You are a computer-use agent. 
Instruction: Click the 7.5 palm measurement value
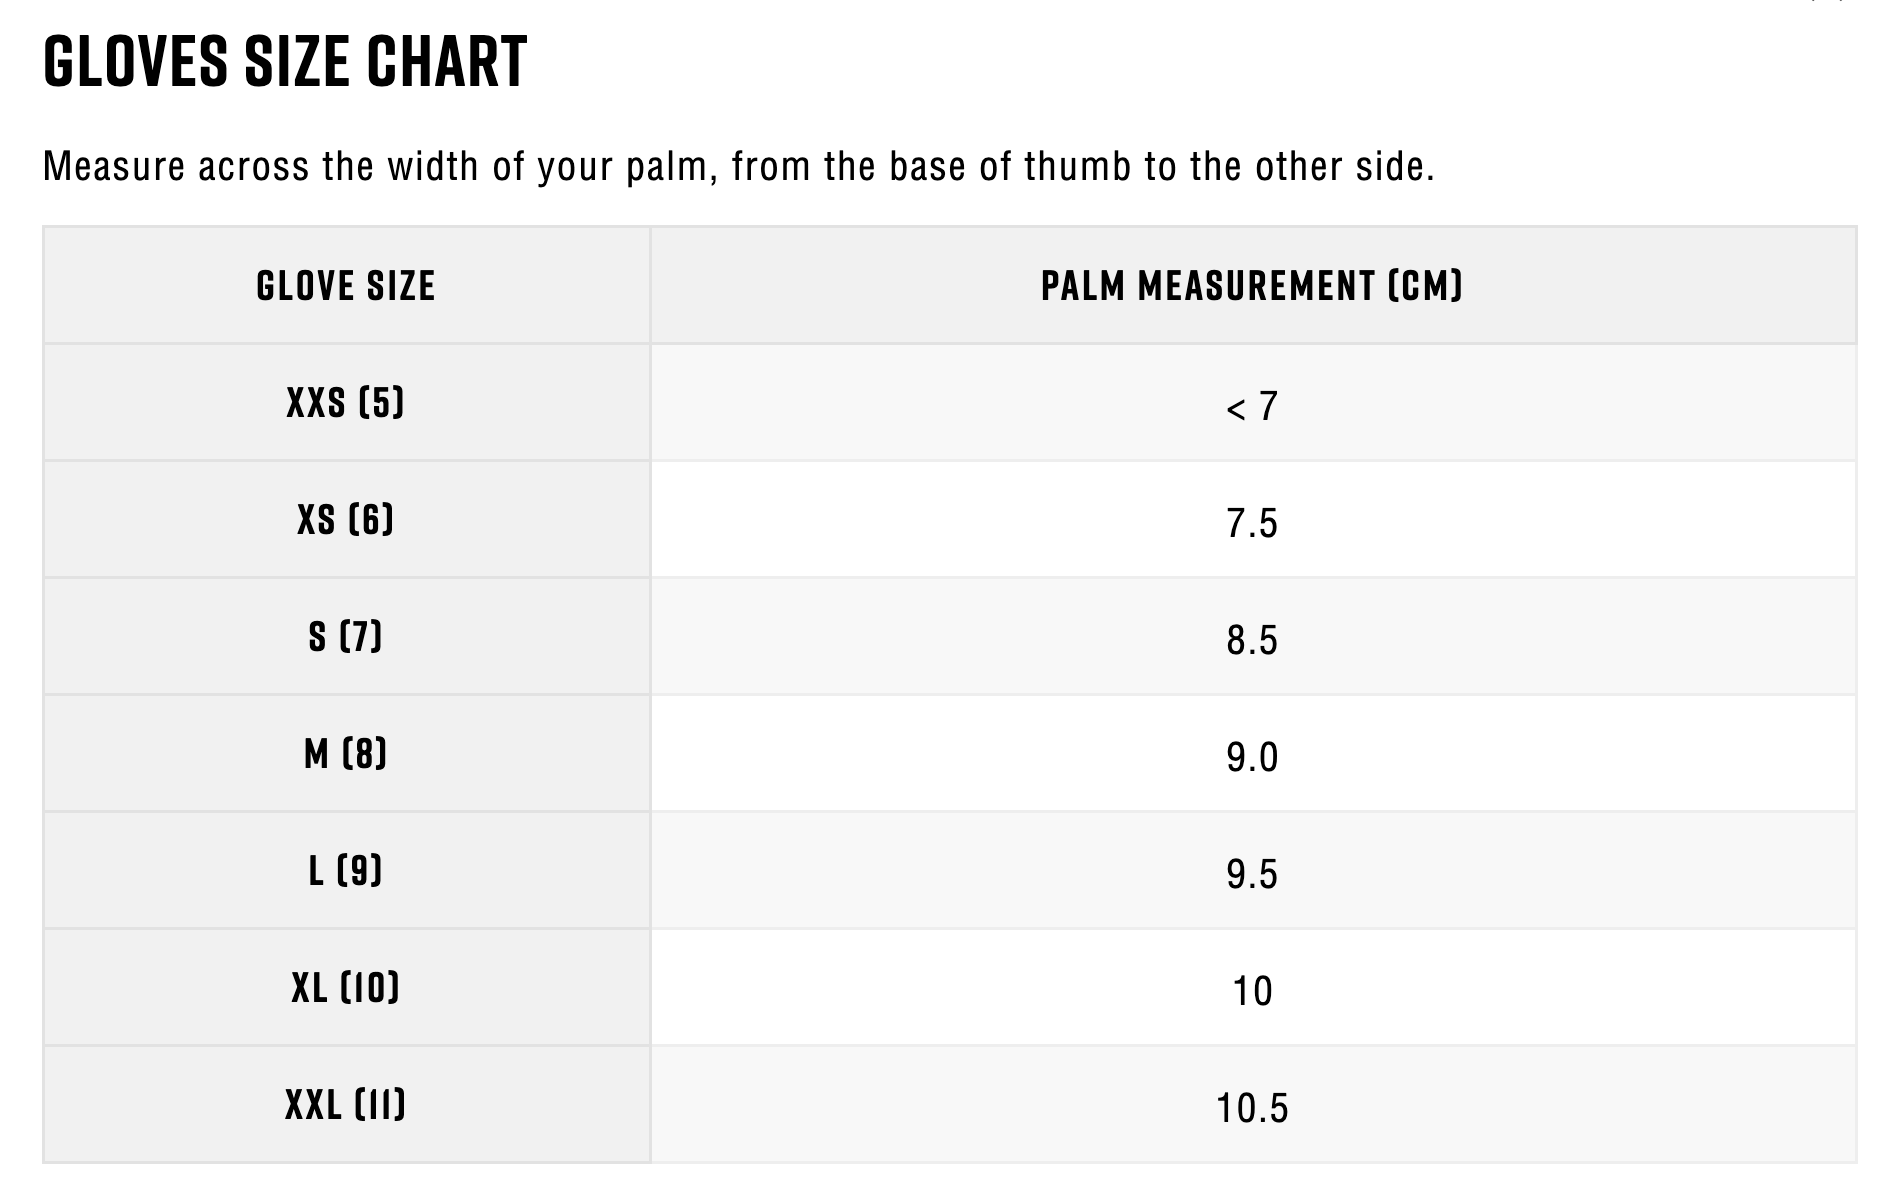click(x=1252, y=524)
